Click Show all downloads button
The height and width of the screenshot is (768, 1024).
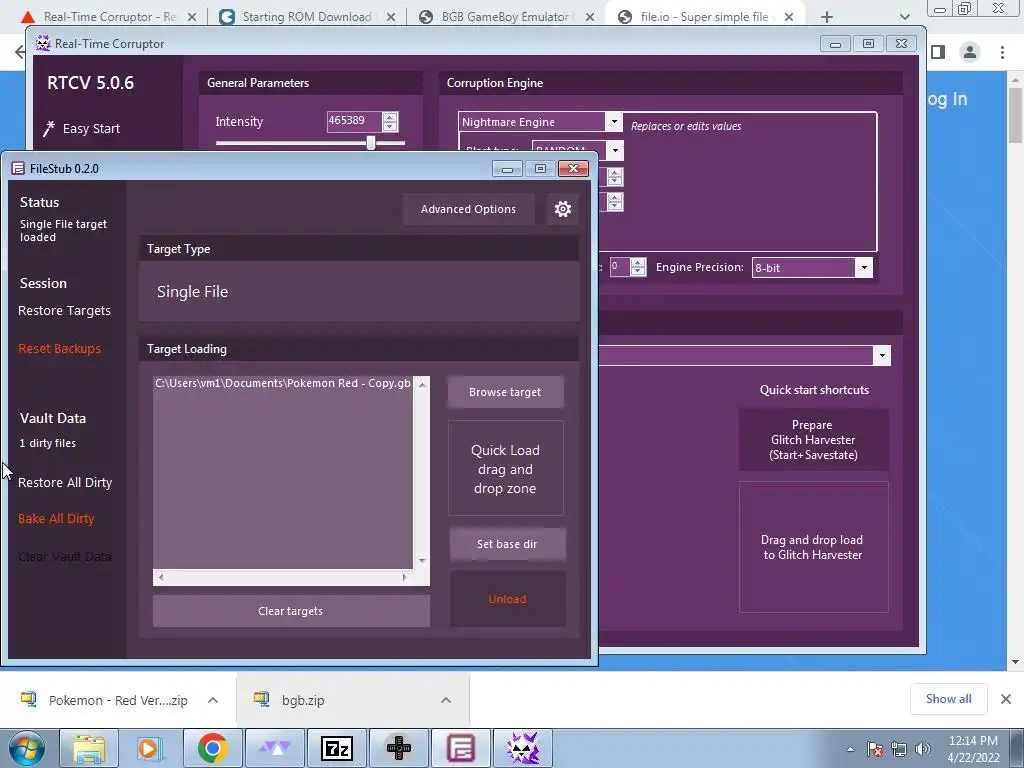[948, 699]
